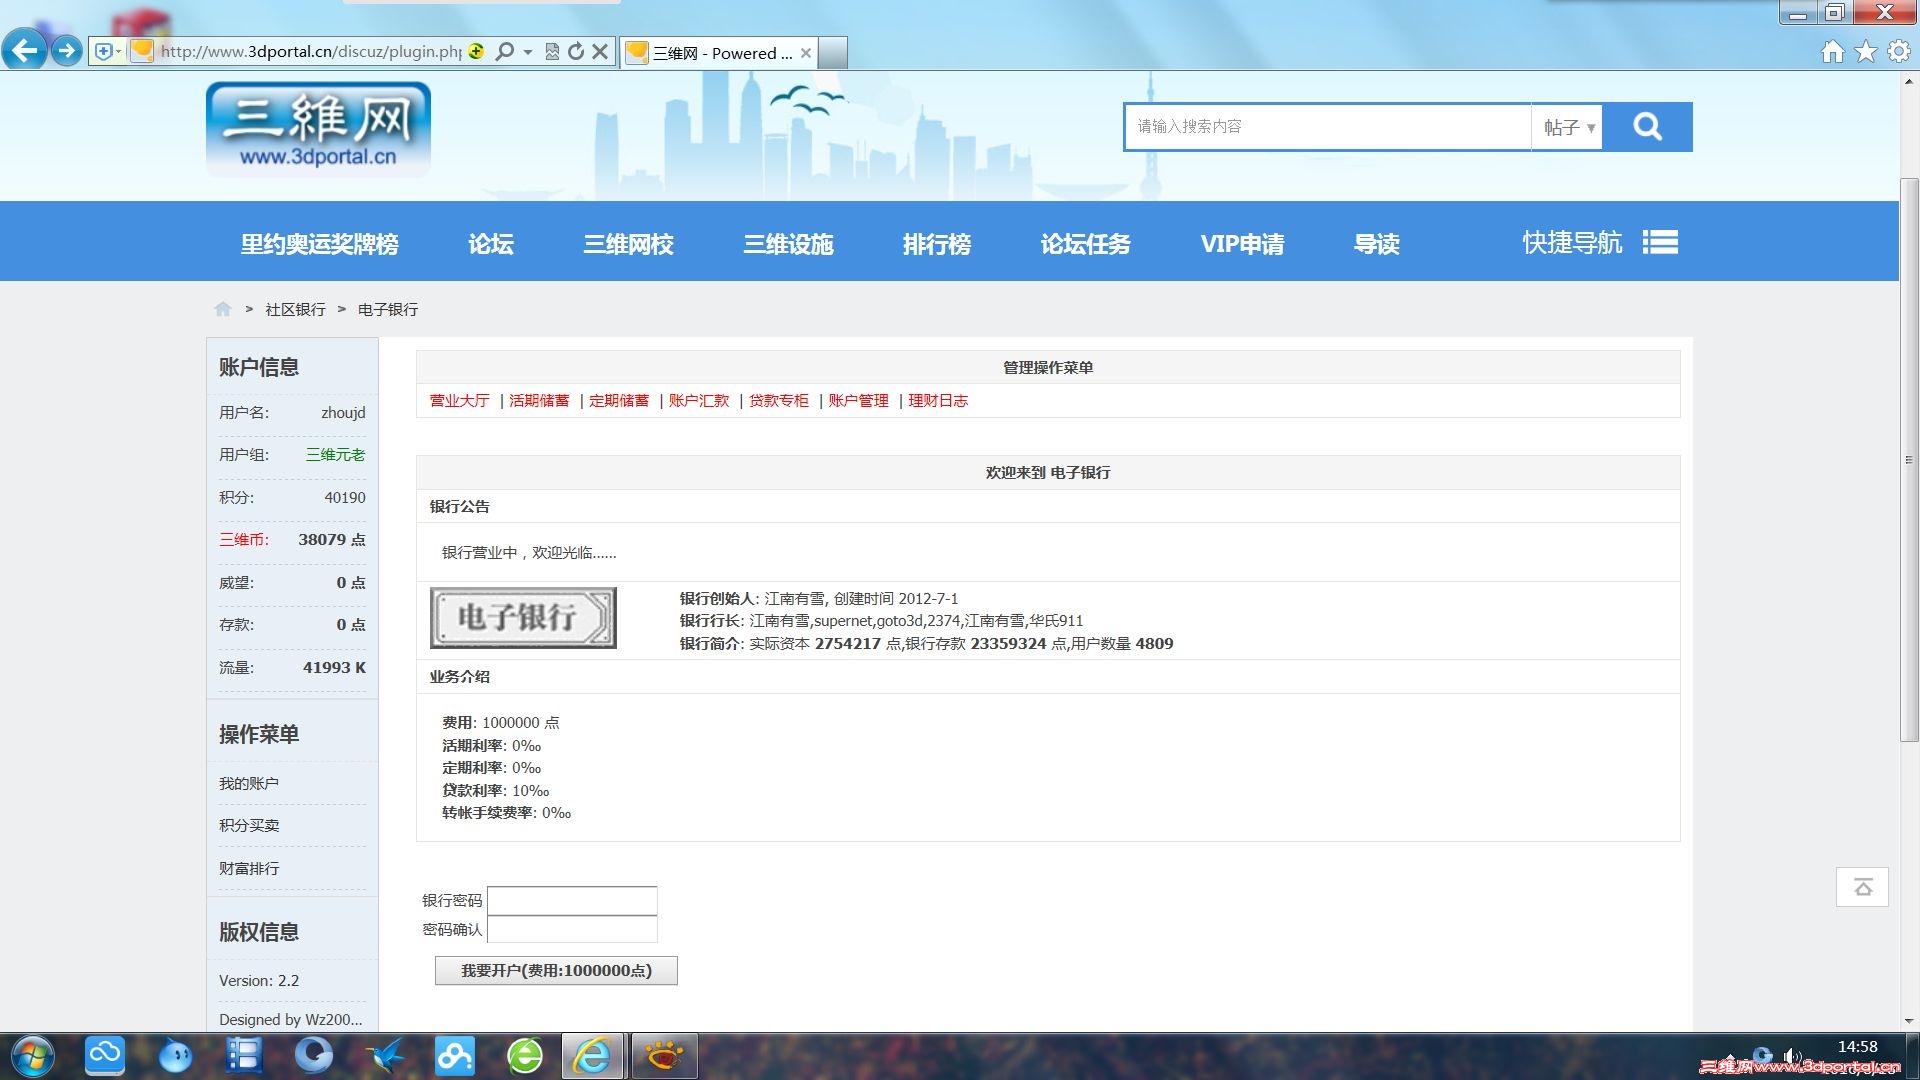The width and height of the screenshot is (1920, 1080).
Task: Open the browser favorites star icon
Action: click(1866, 52)
